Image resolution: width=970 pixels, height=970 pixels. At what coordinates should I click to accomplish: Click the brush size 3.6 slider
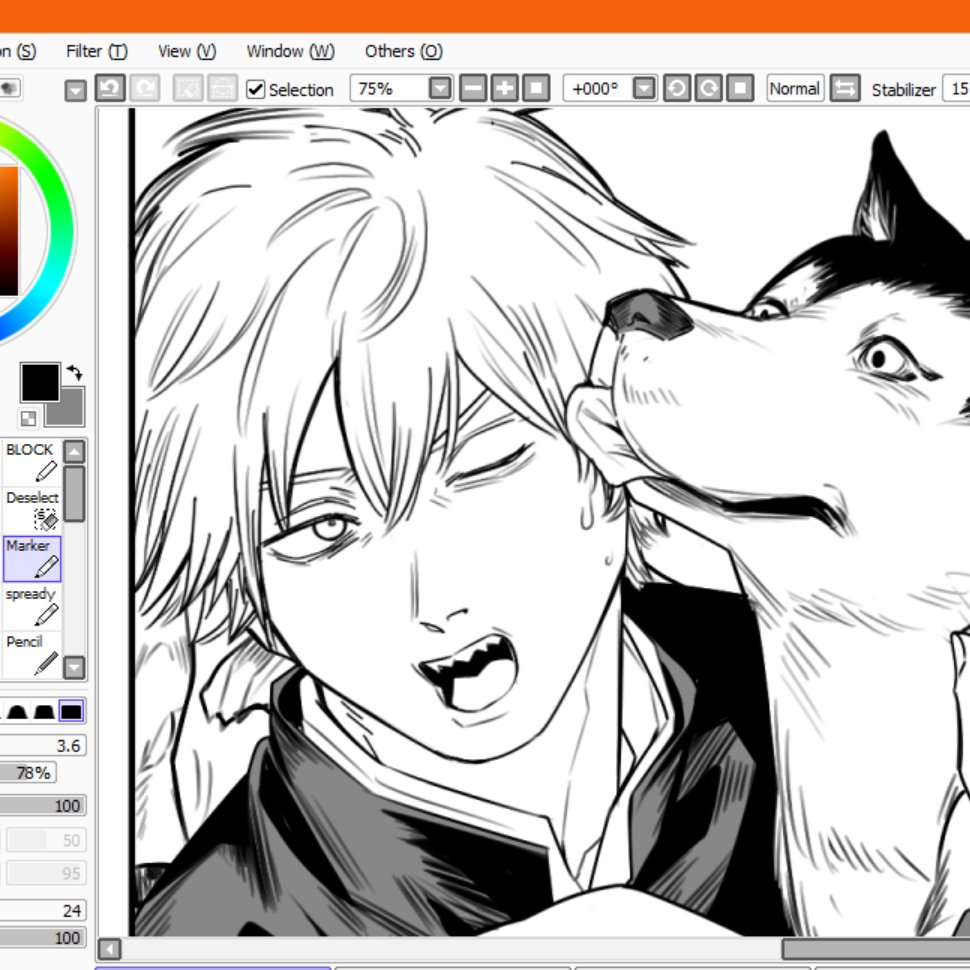coord(43,745)
